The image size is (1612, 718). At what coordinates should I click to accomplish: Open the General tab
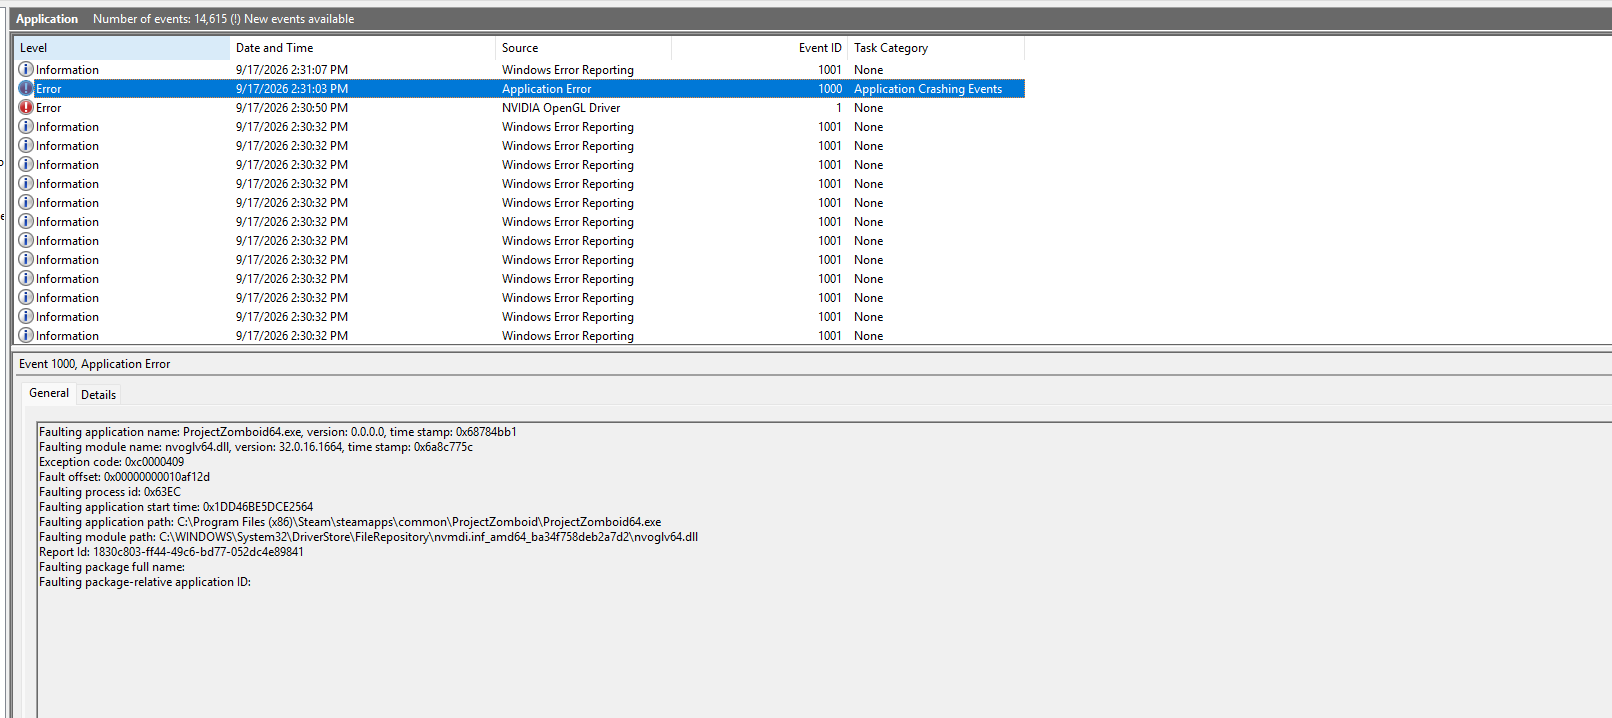pos(49,393)
